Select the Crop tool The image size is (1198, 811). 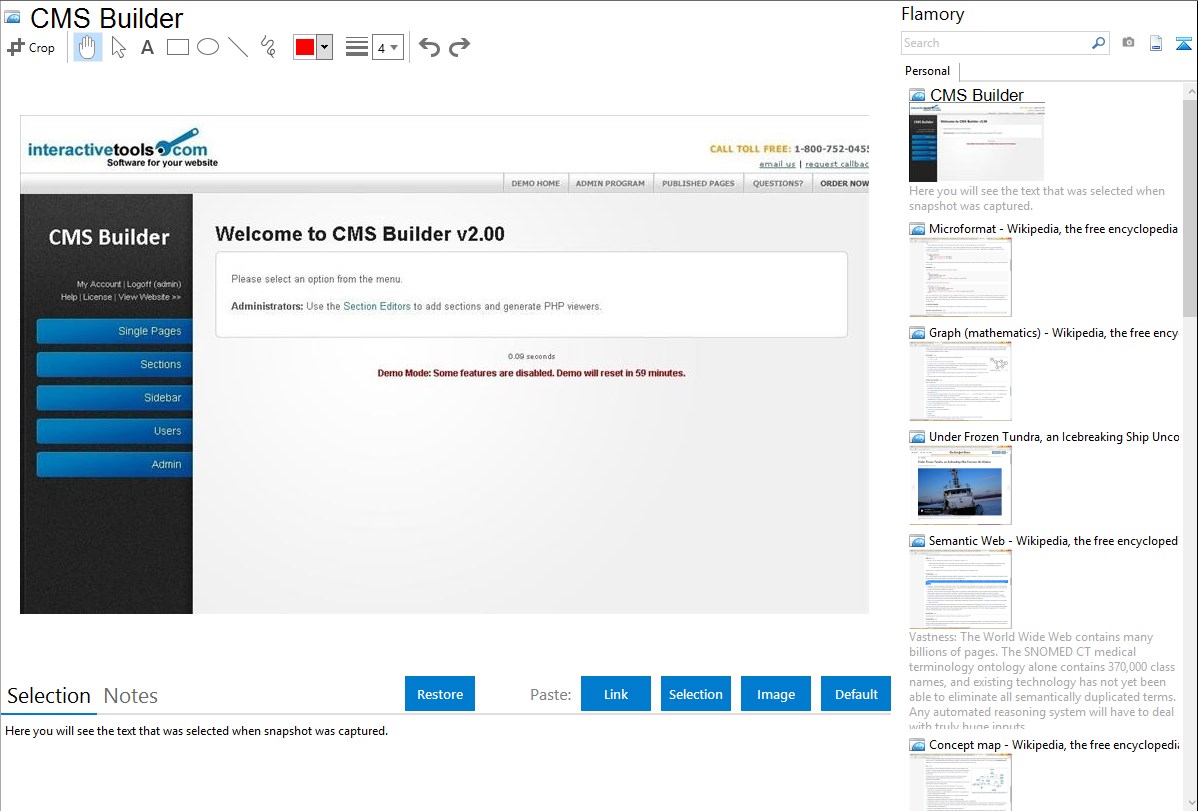(31, 47)
